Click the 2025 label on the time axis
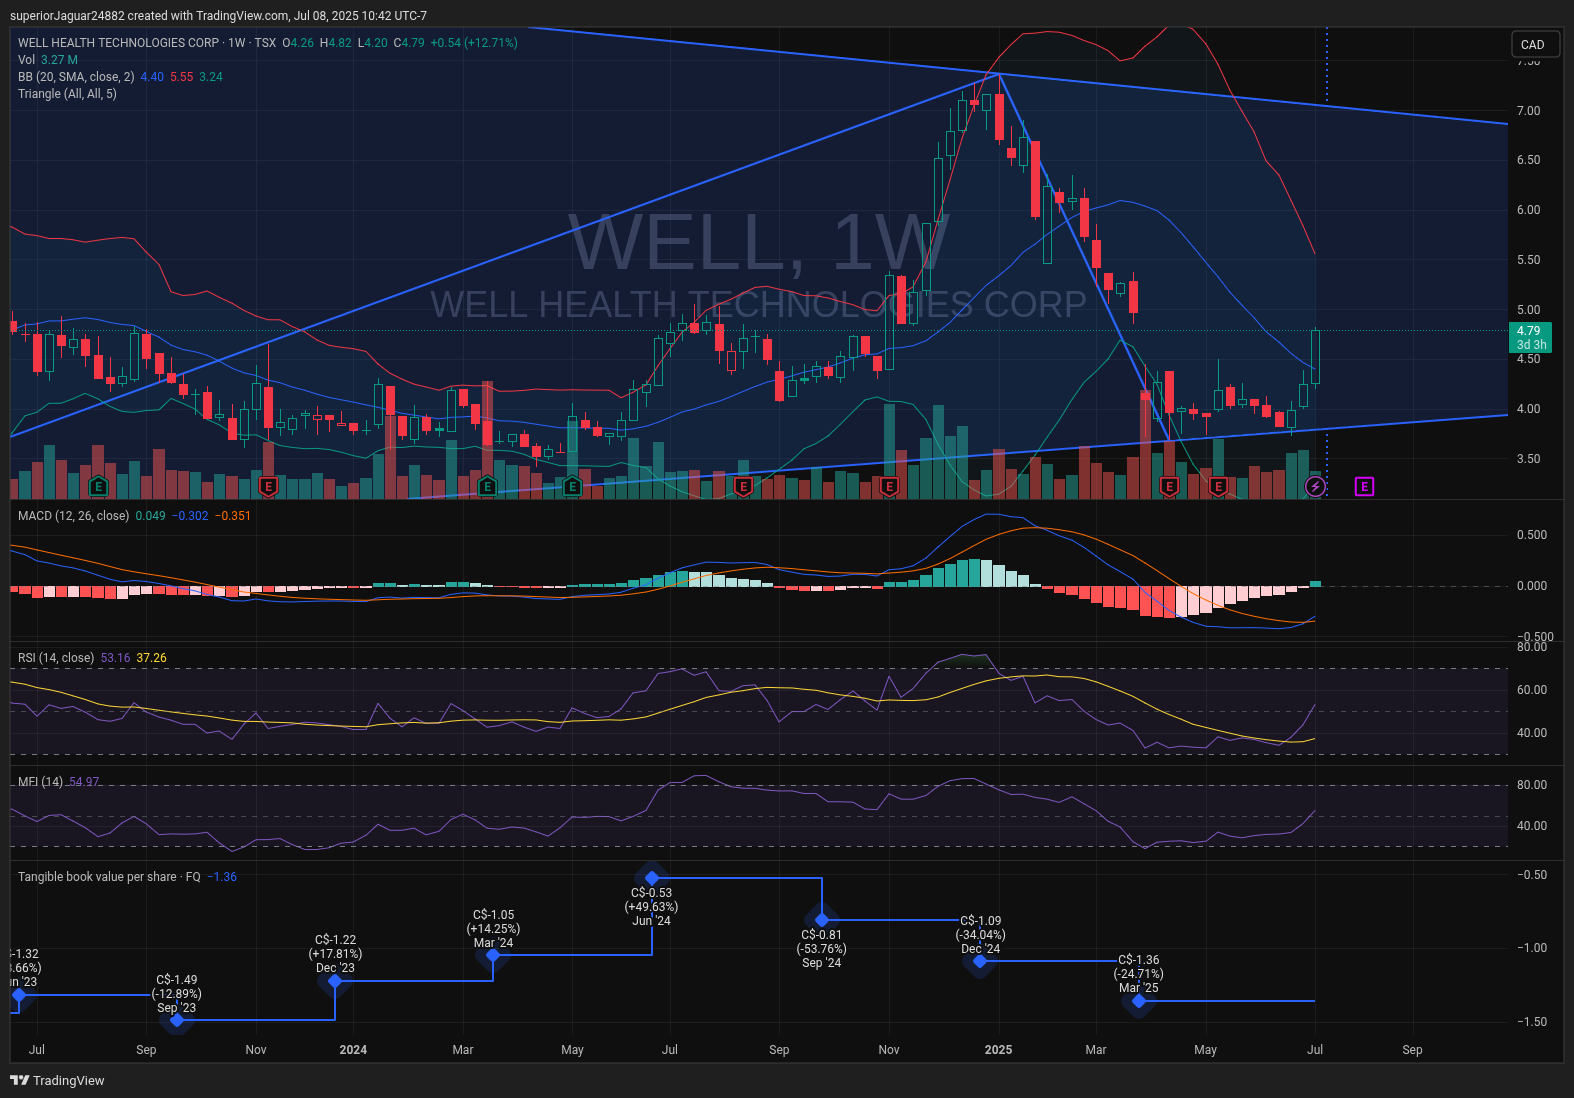The height and width of the screenshot is (1098, 1574). click(x=998, y=1050)
